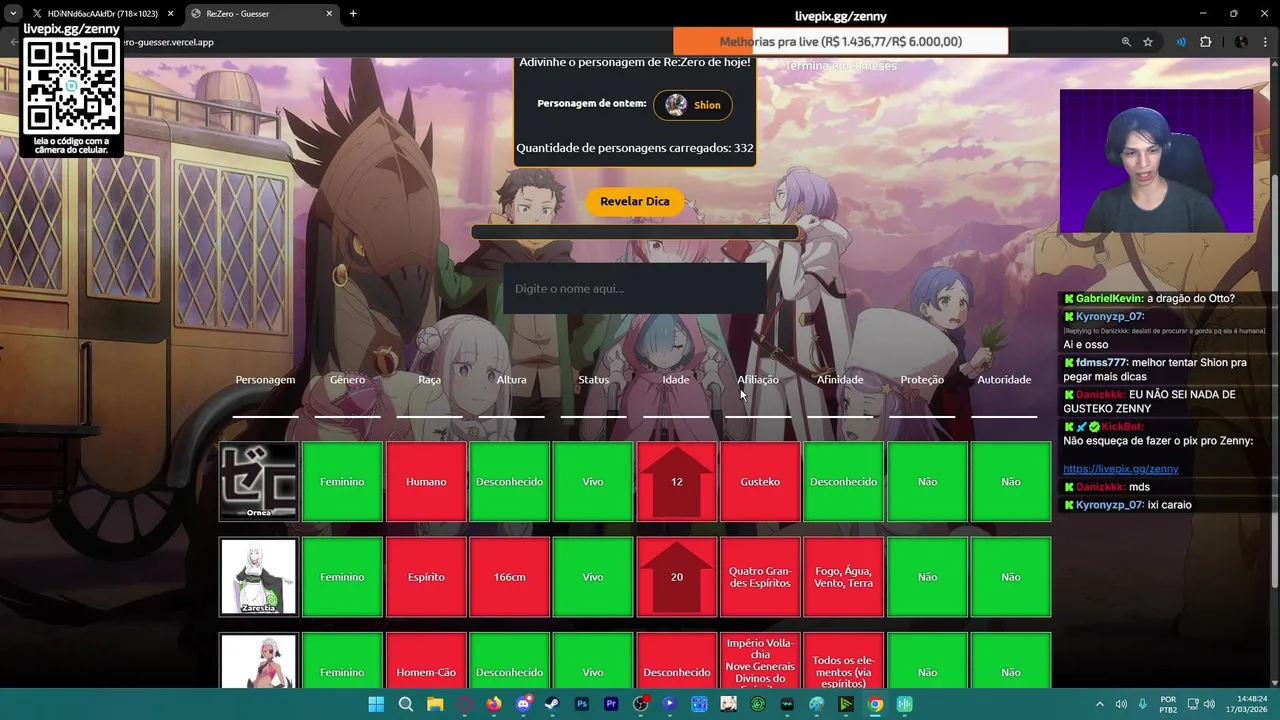The image size is (1280, 720).
Task: Click the 166cm height cell
Action: click(510, 577)
